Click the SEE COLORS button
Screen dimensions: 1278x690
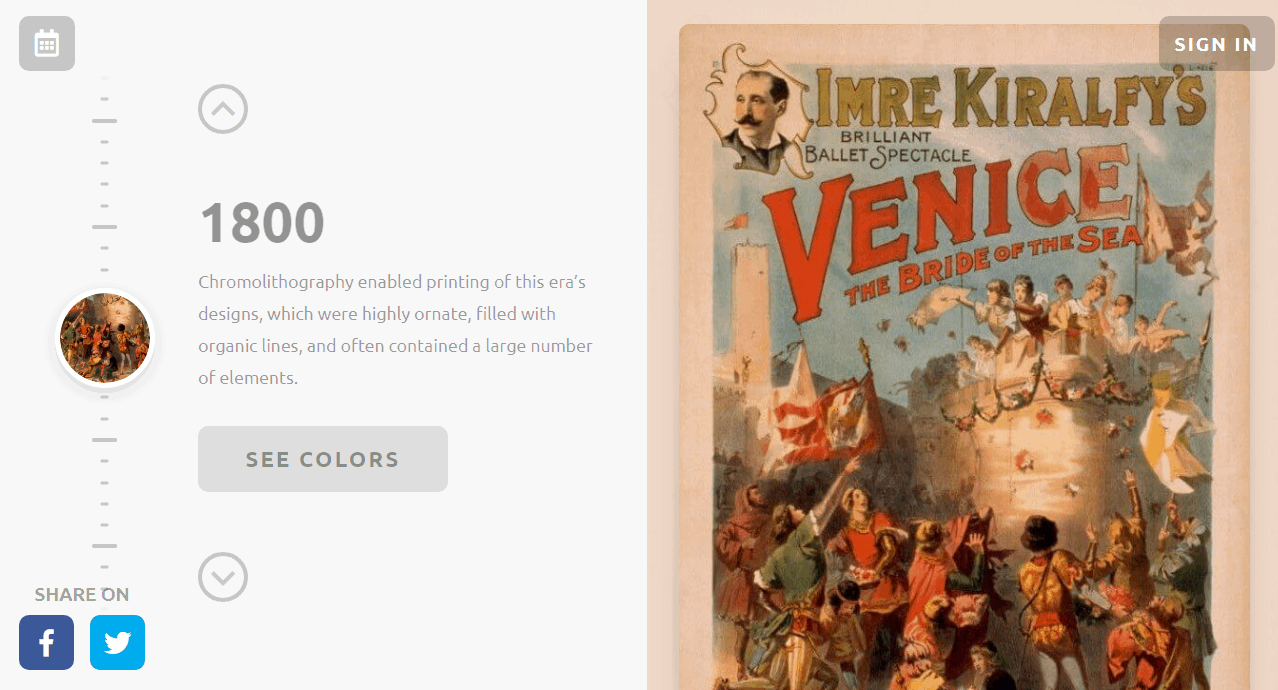(323, 459)
